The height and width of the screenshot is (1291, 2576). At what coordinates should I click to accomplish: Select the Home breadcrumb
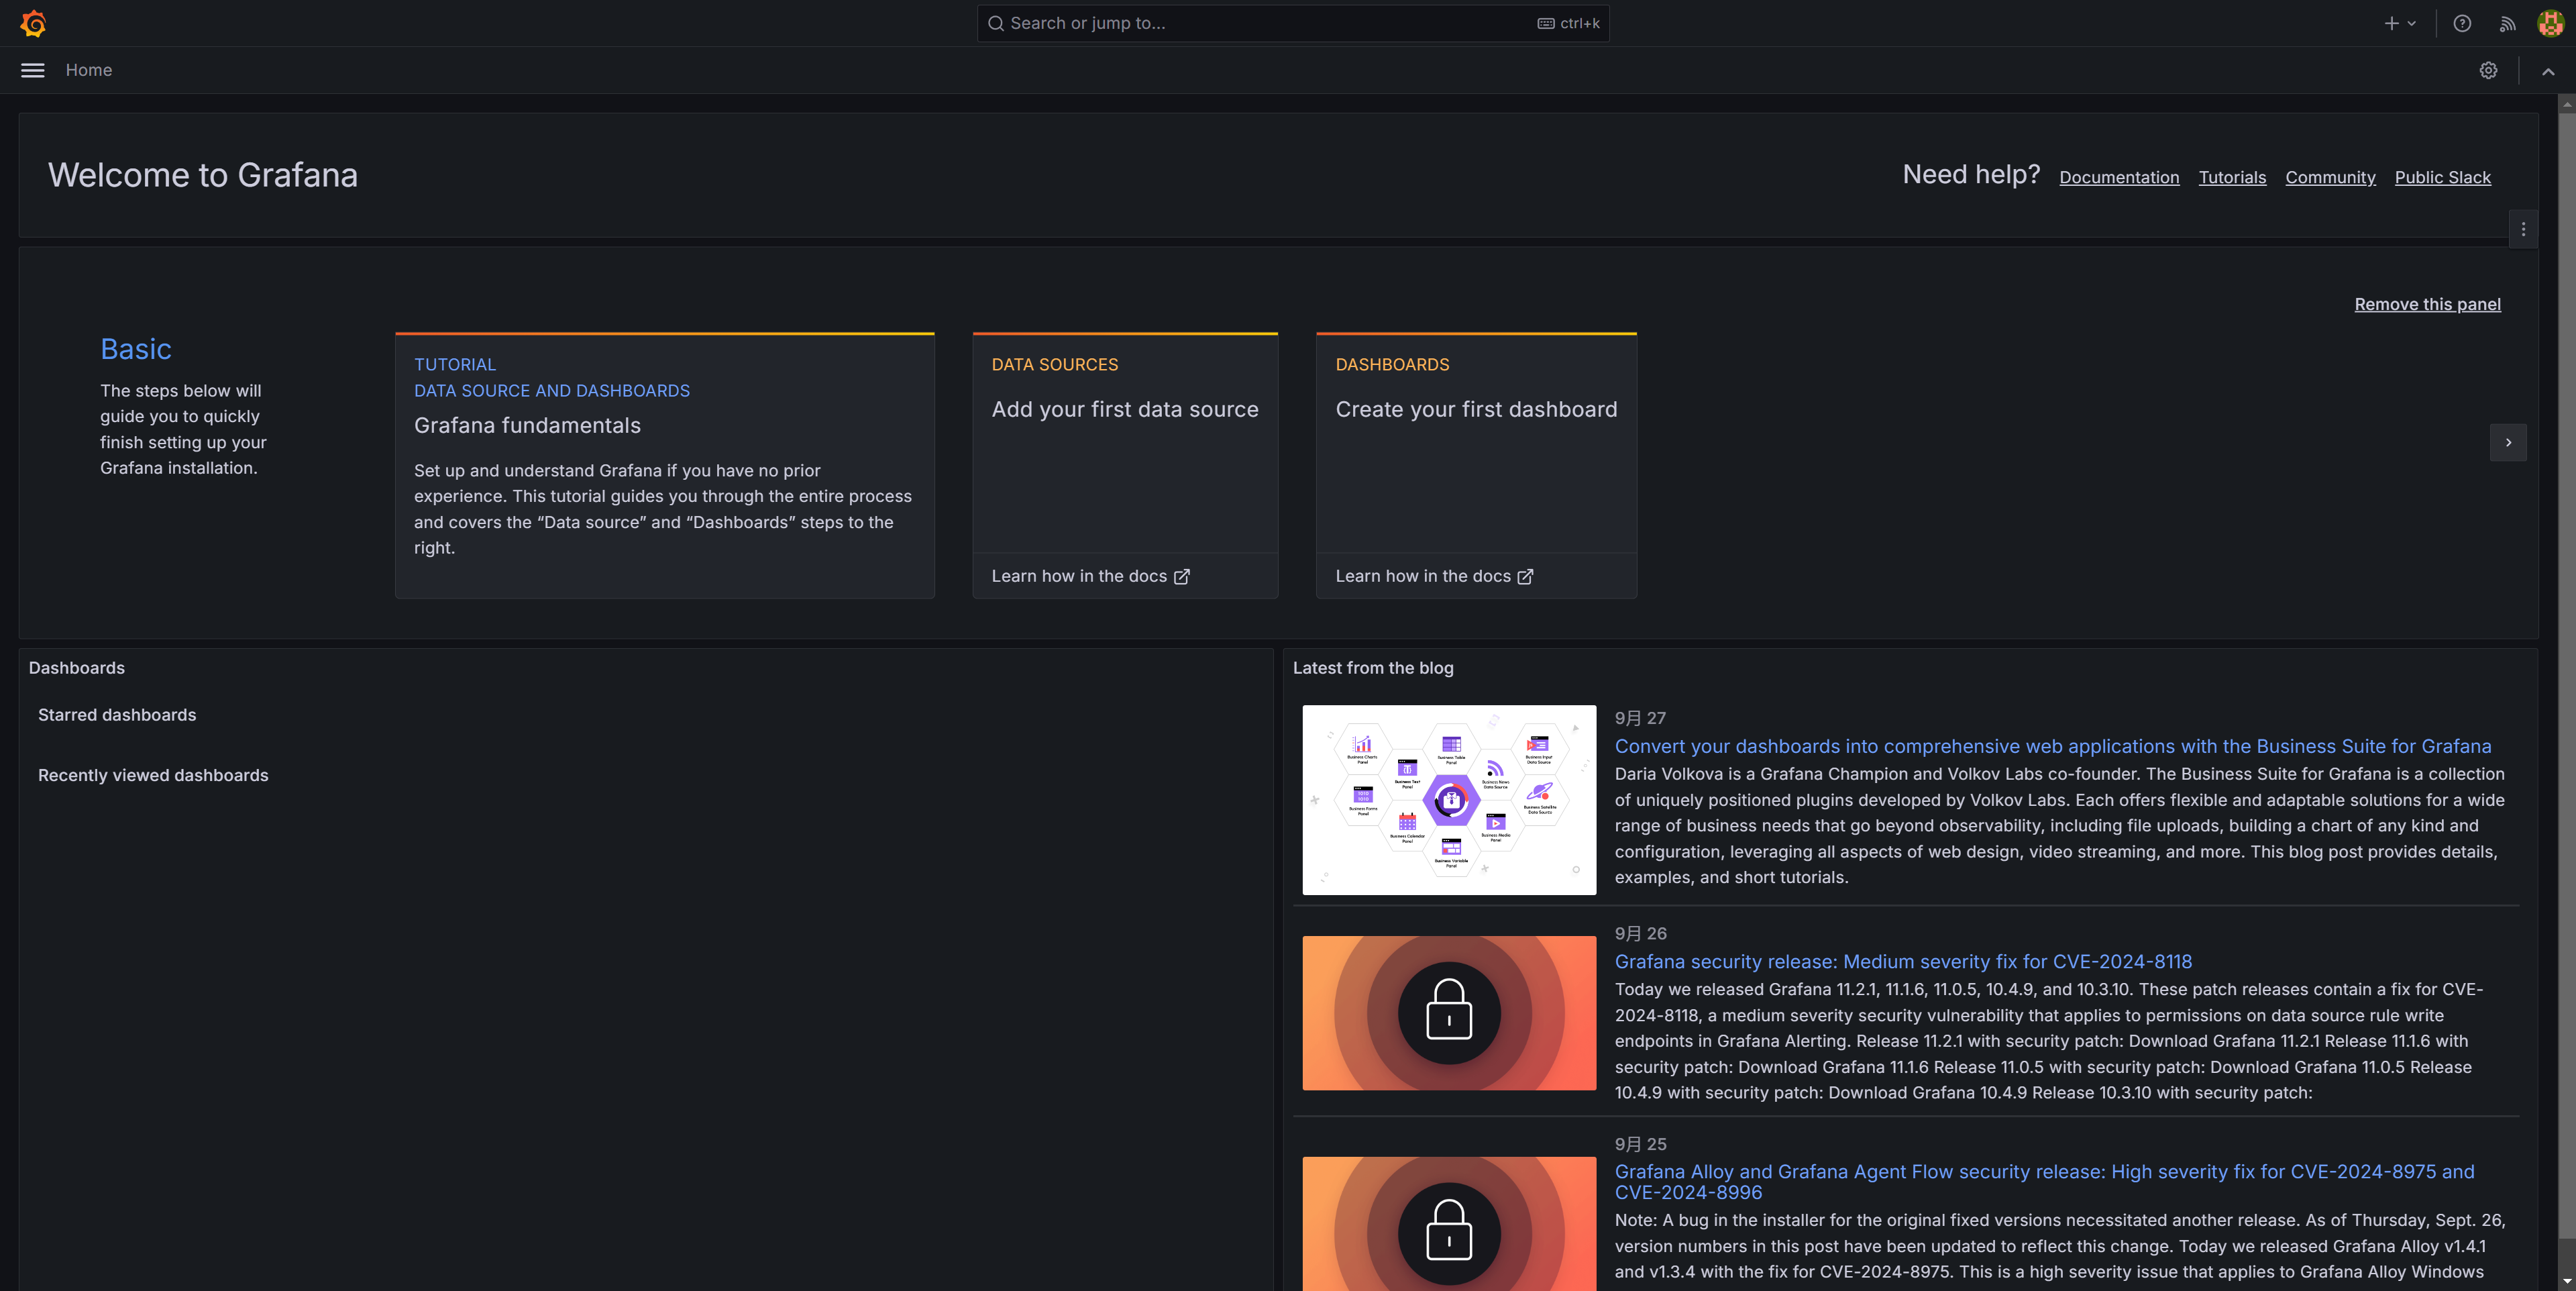(x=89, y=70)
